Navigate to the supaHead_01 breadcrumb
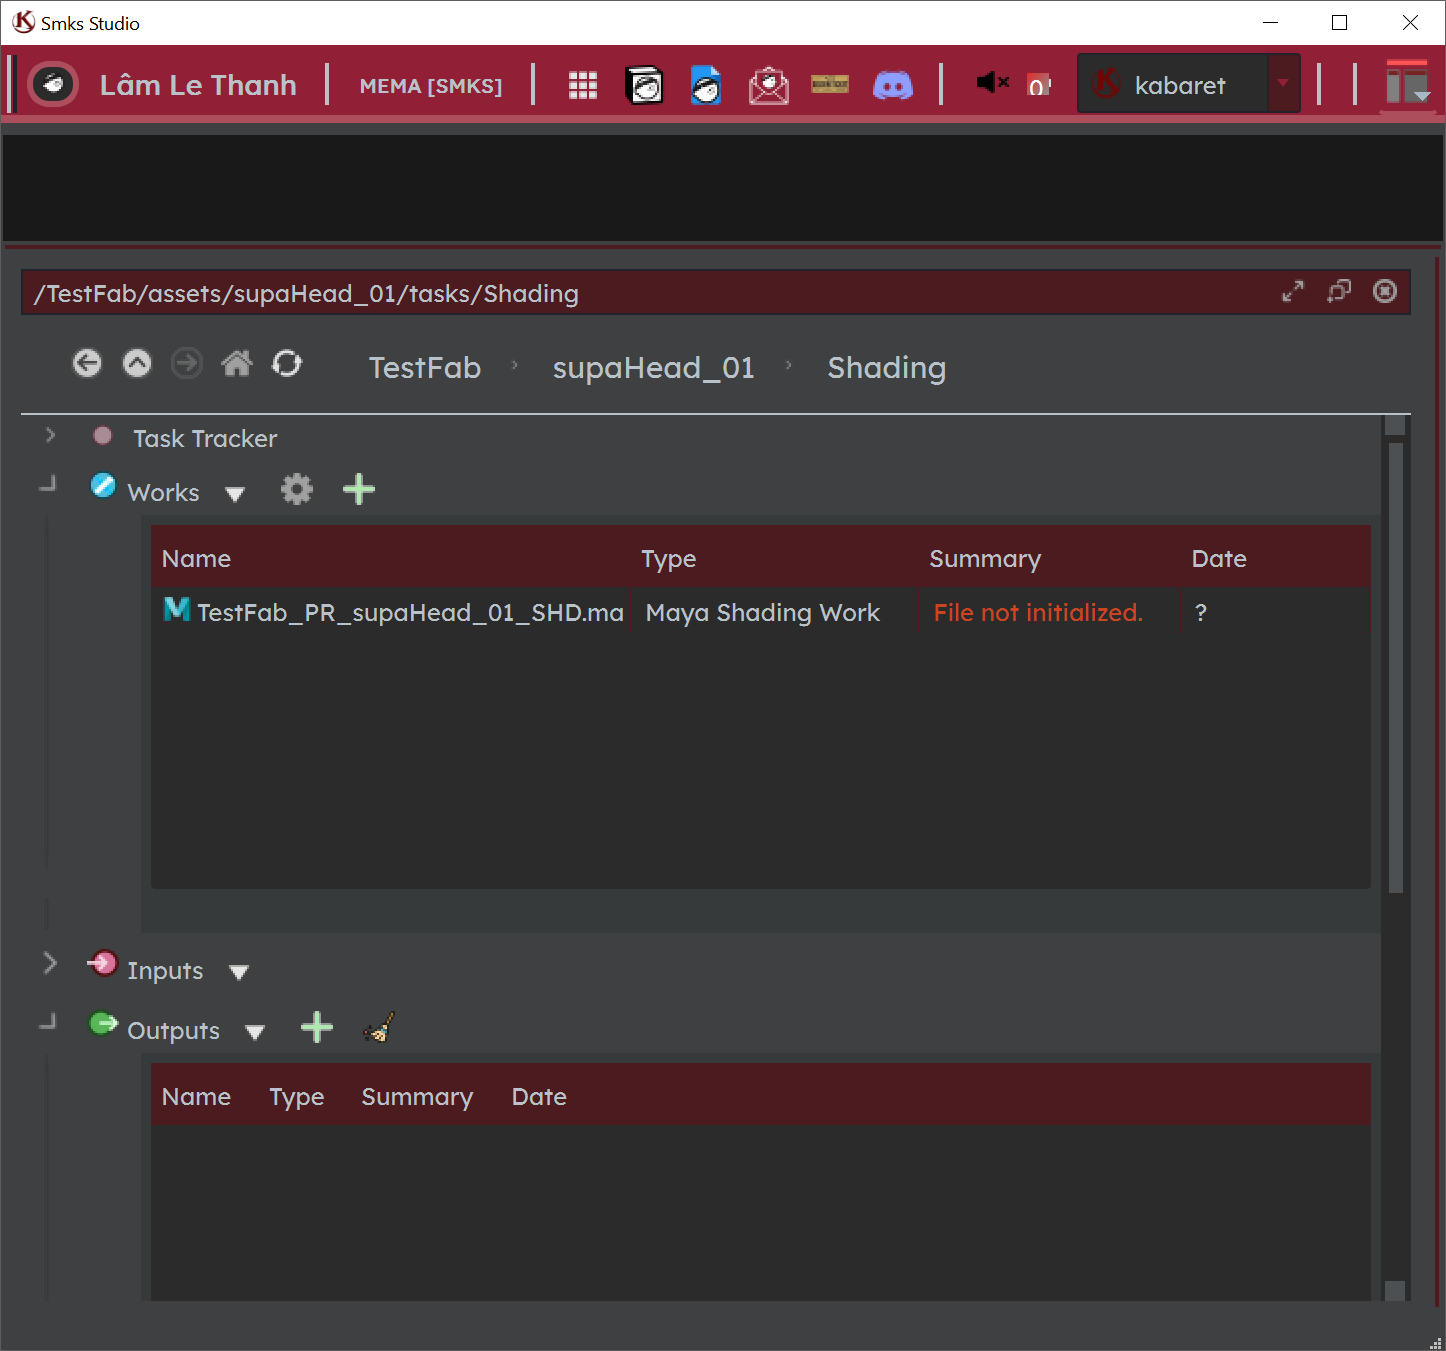This screenshot has height=1351, width=1446. tap(654, 368)
